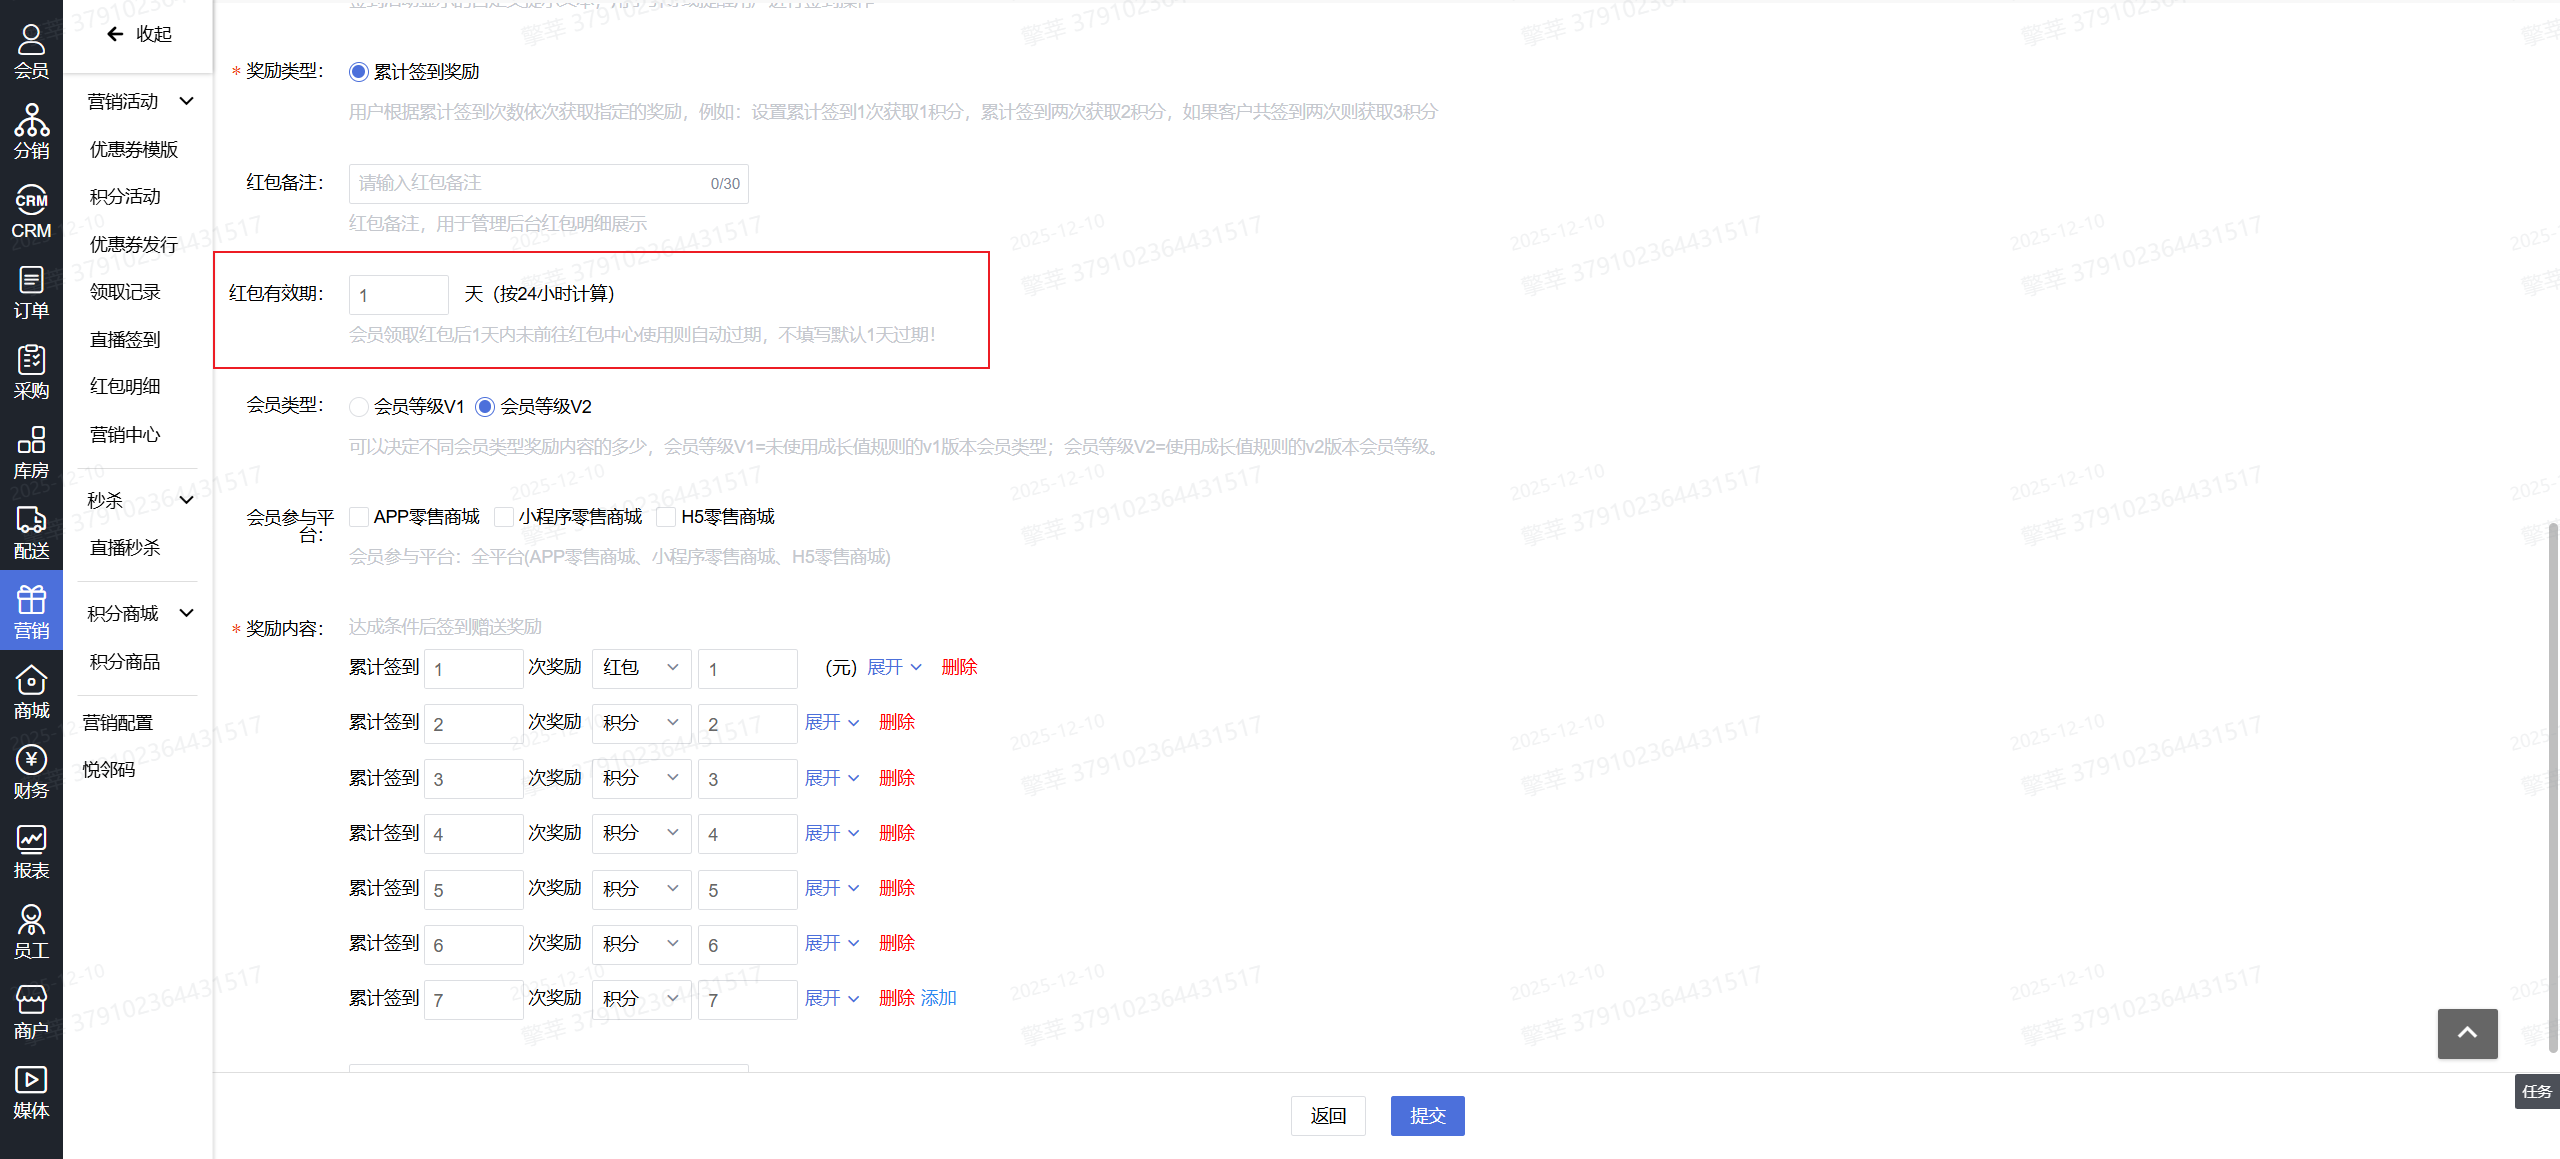Click the 添加 link on row seven

tap(938, 998)
